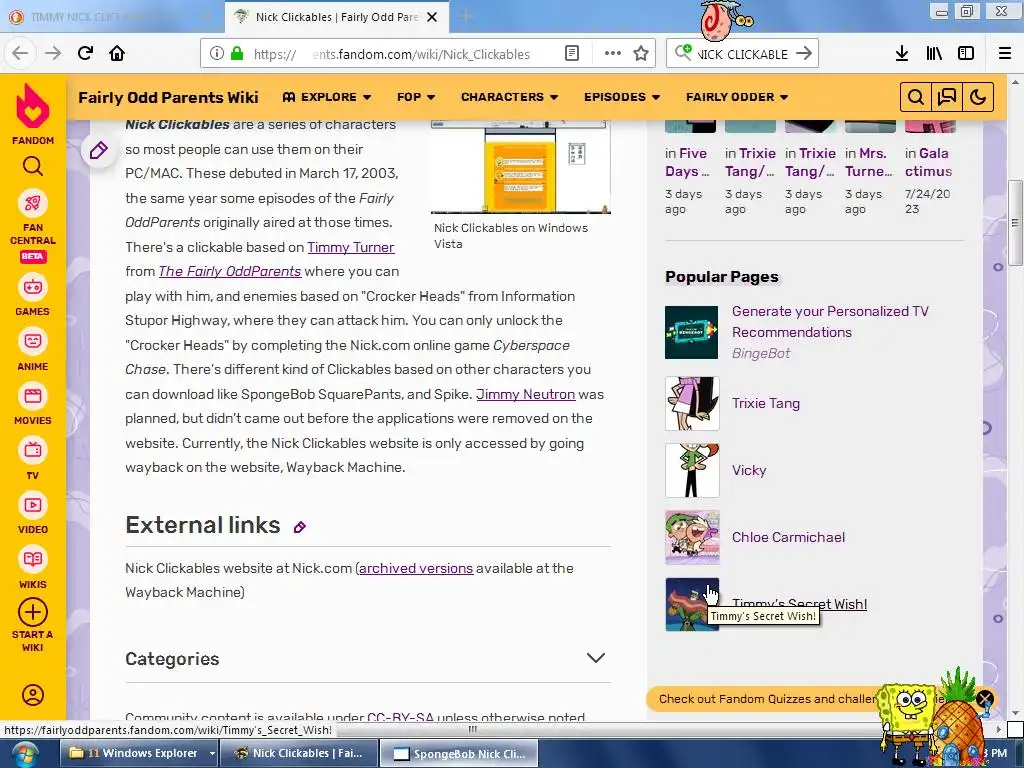
Task: Open the browser home page icon
Action: (x=117, y=54)
